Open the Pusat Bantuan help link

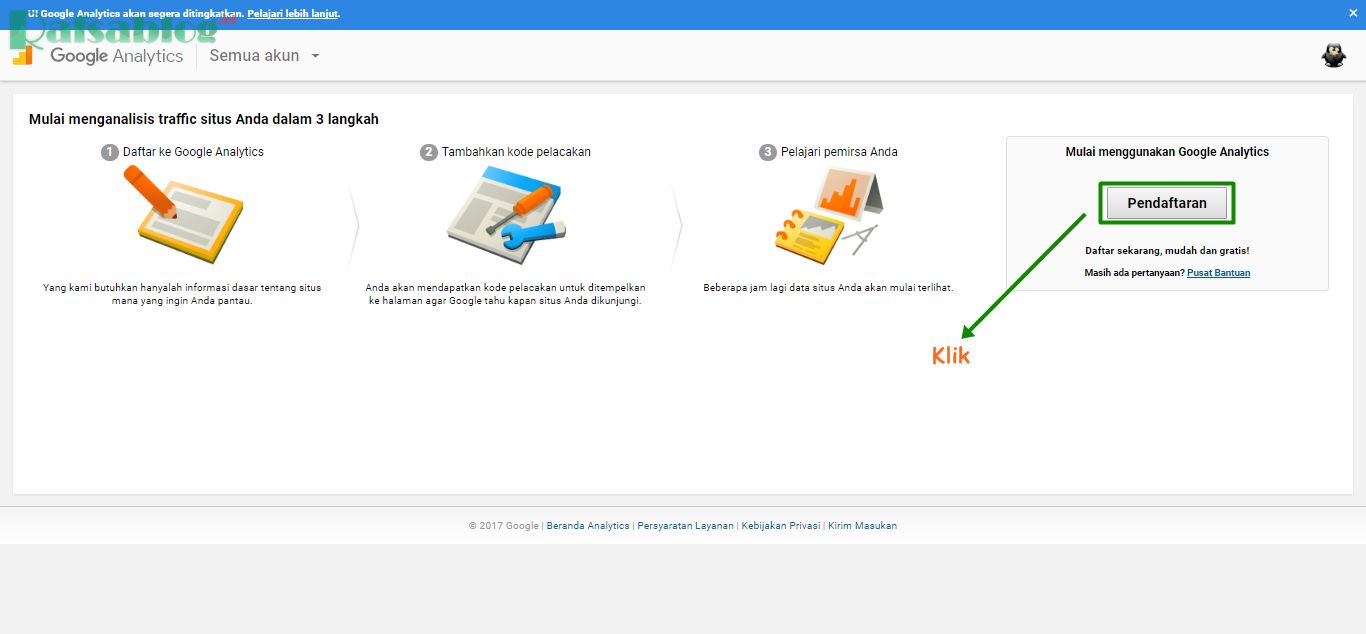click(1218, 273)
